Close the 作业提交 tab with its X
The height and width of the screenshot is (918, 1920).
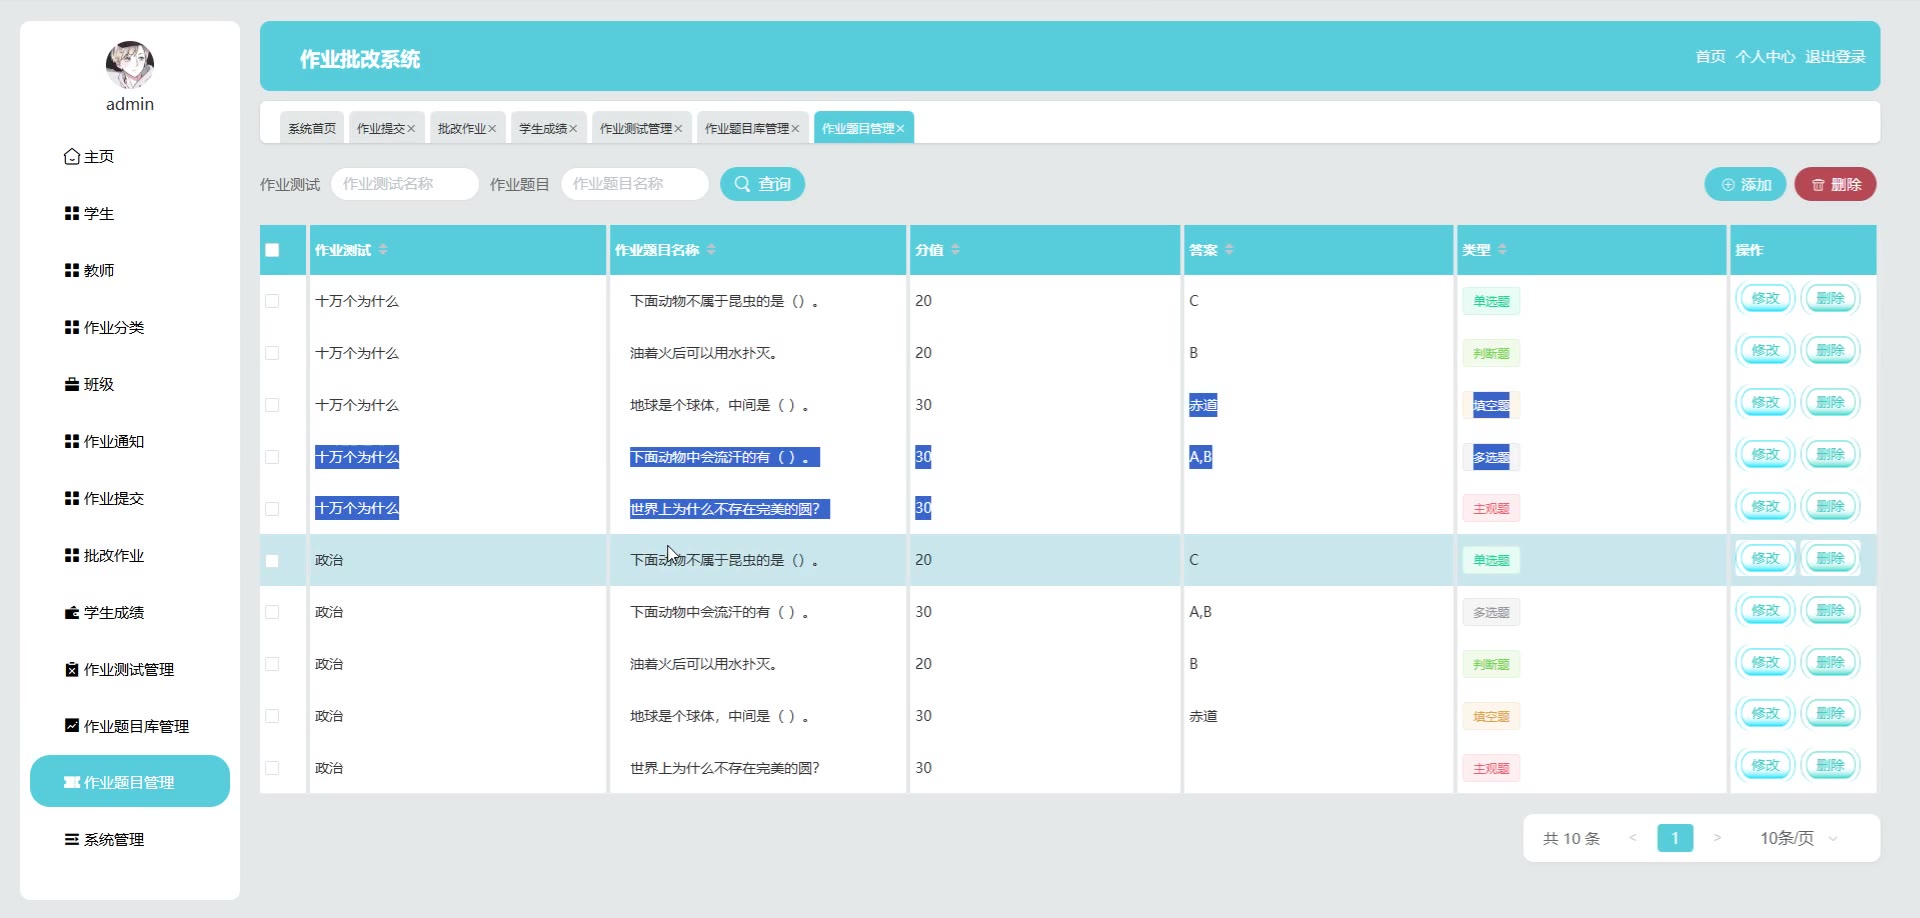[411, 129]
